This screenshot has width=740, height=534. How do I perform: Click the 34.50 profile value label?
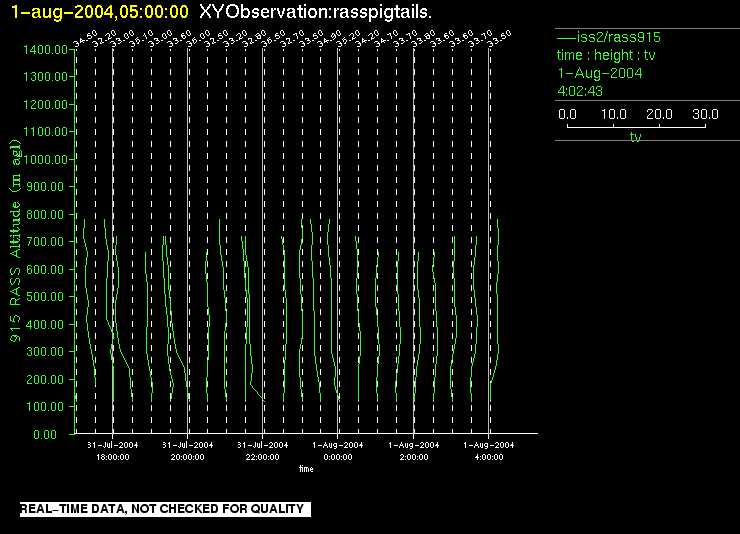pyautogui.click(x=85, y=39)
